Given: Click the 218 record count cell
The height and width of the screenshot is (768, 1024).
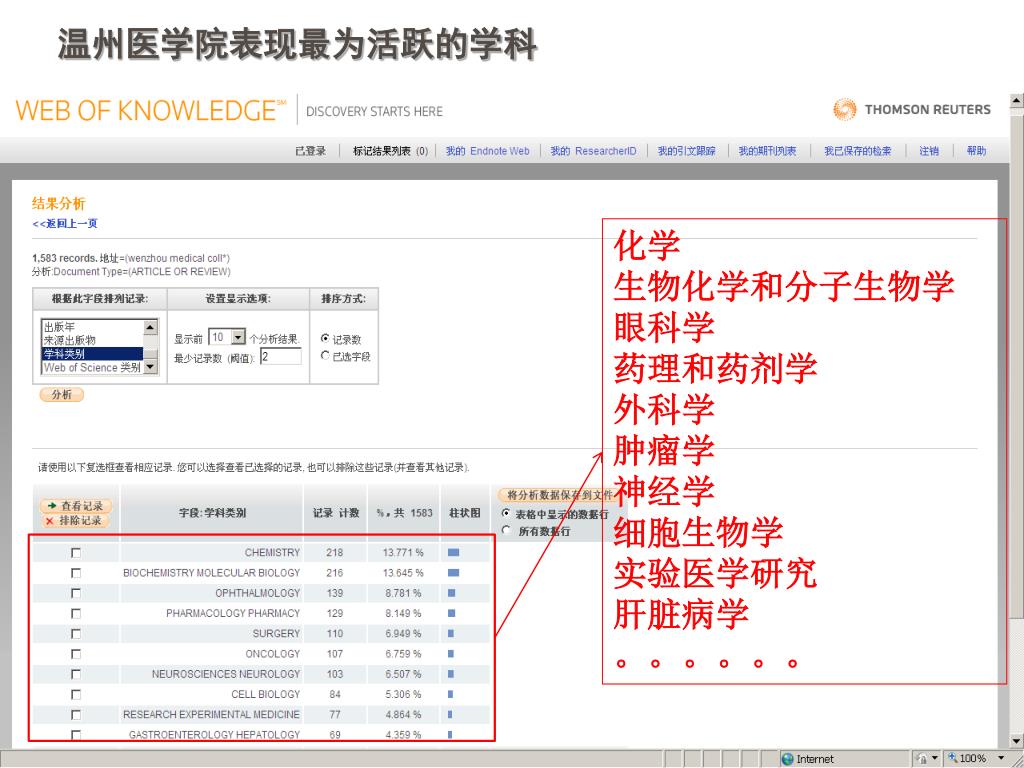Looking at the screenshot, I should pos(334,552).
